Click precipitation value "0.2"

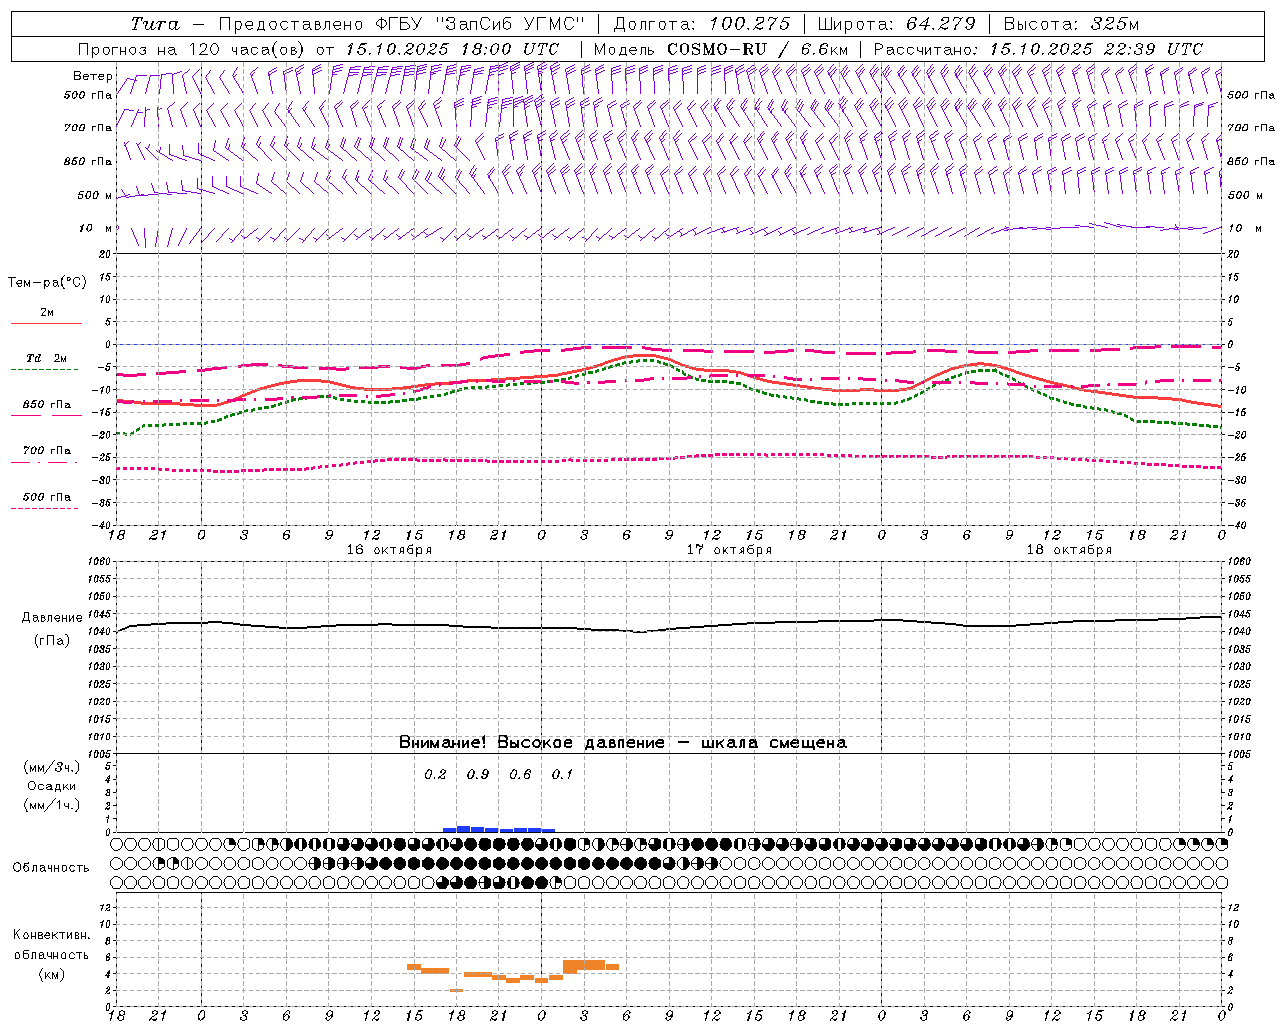click(x=435, y=774)
